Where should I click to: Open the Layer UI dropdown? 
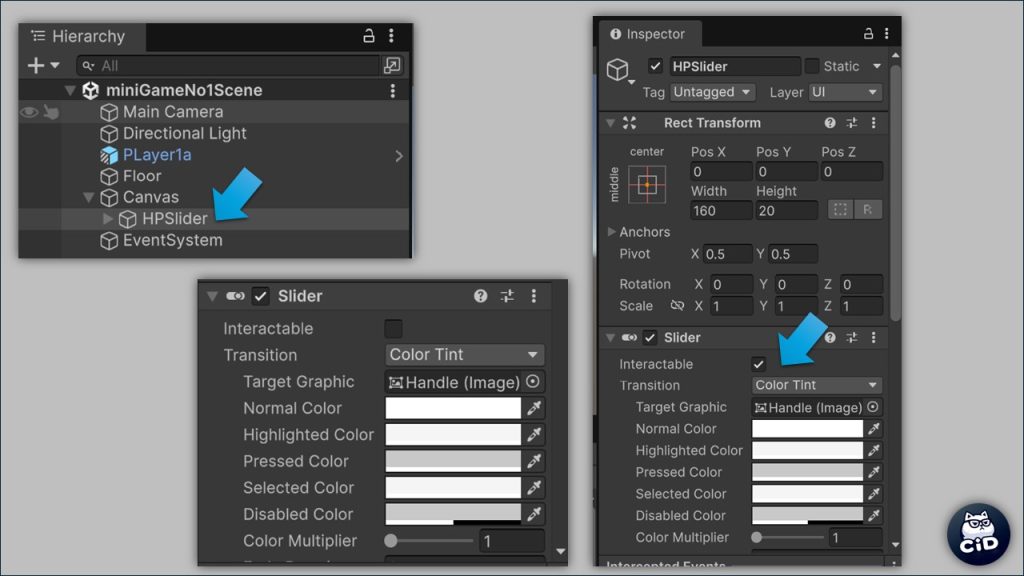(845, 92)
